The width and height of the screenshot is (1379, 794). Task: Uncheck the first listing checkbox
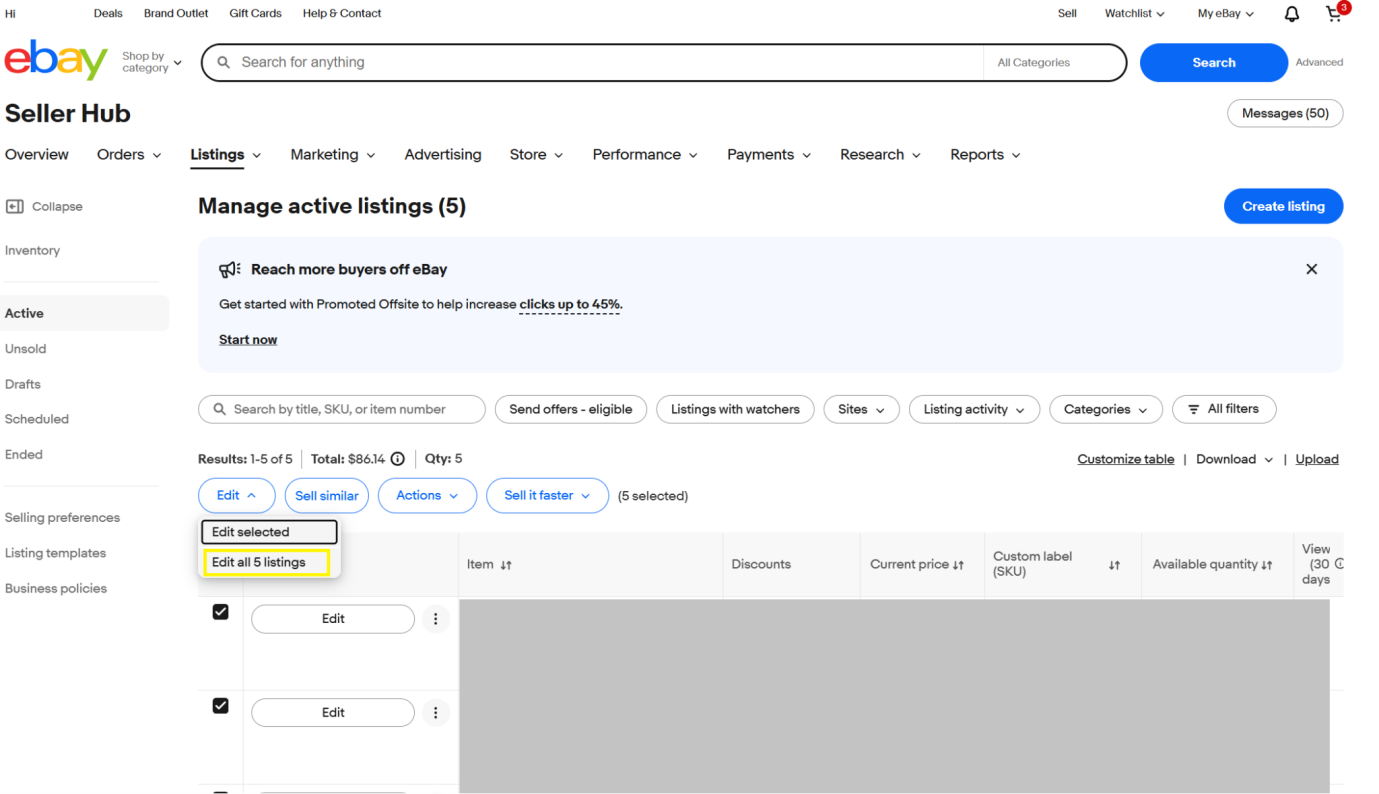click(x=221, y=612)
